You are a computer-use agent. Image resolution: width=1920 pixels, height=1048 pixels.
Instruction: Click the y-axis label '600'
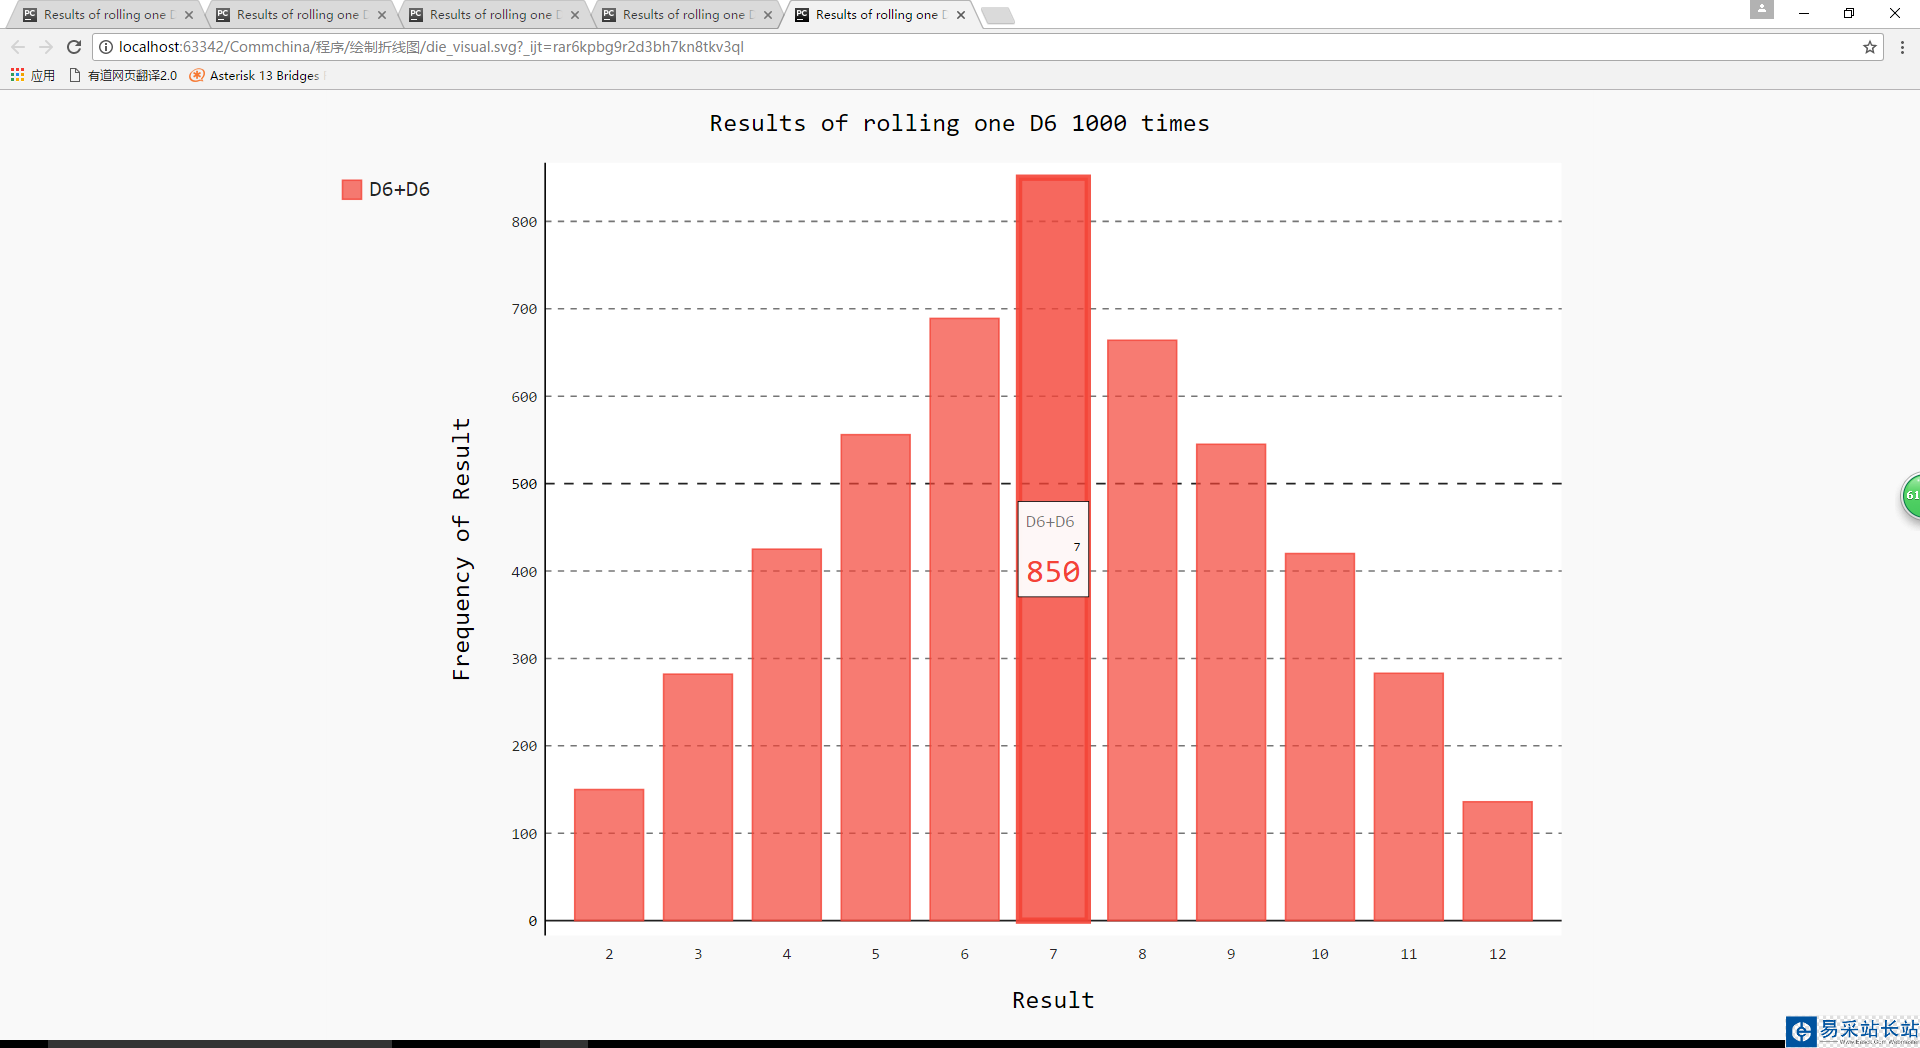tap(524, 397)
